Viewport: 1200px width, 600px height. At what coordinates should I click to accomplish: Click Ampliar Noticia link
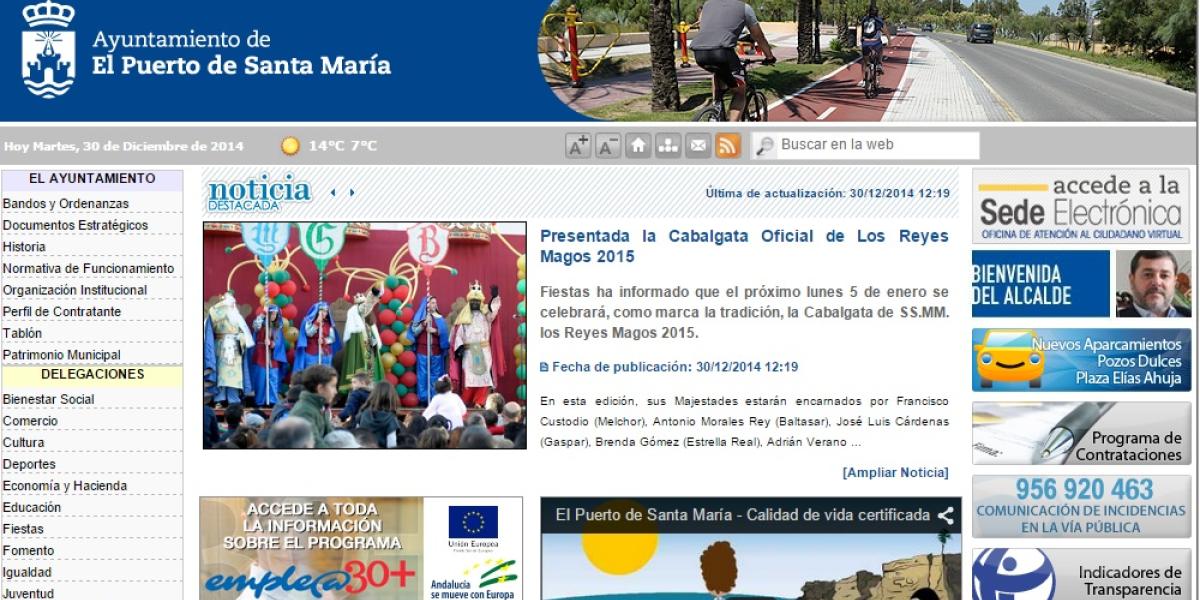point(895,473)
